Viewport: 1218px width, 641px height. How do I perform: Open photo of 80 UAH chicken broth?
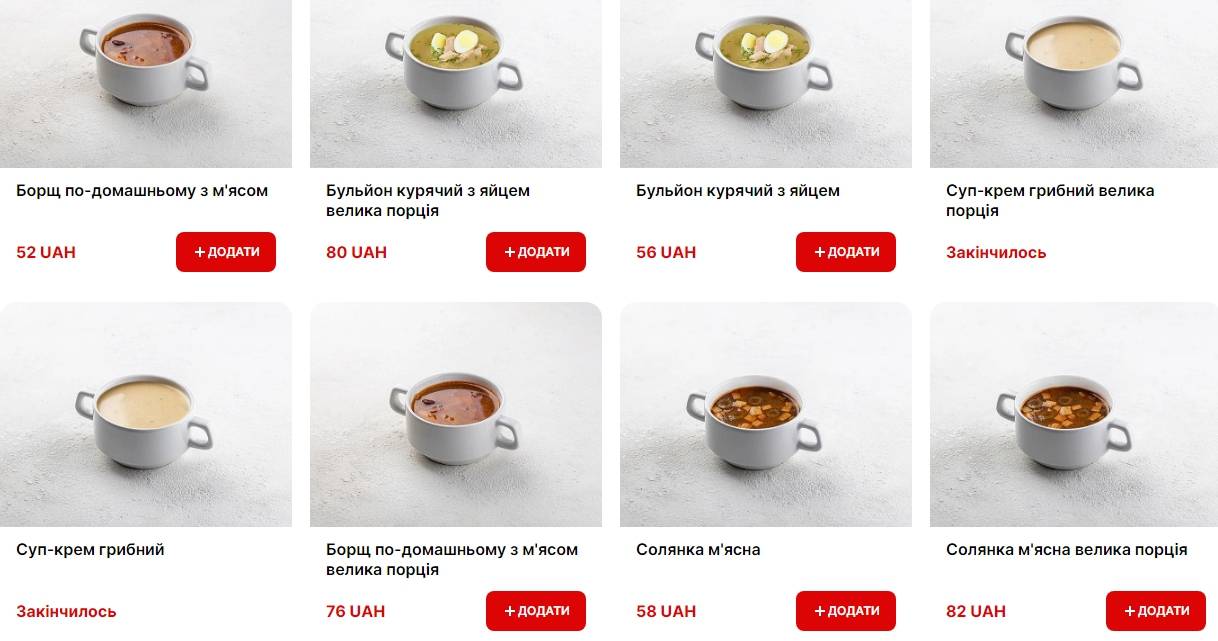tap(456, 84)
